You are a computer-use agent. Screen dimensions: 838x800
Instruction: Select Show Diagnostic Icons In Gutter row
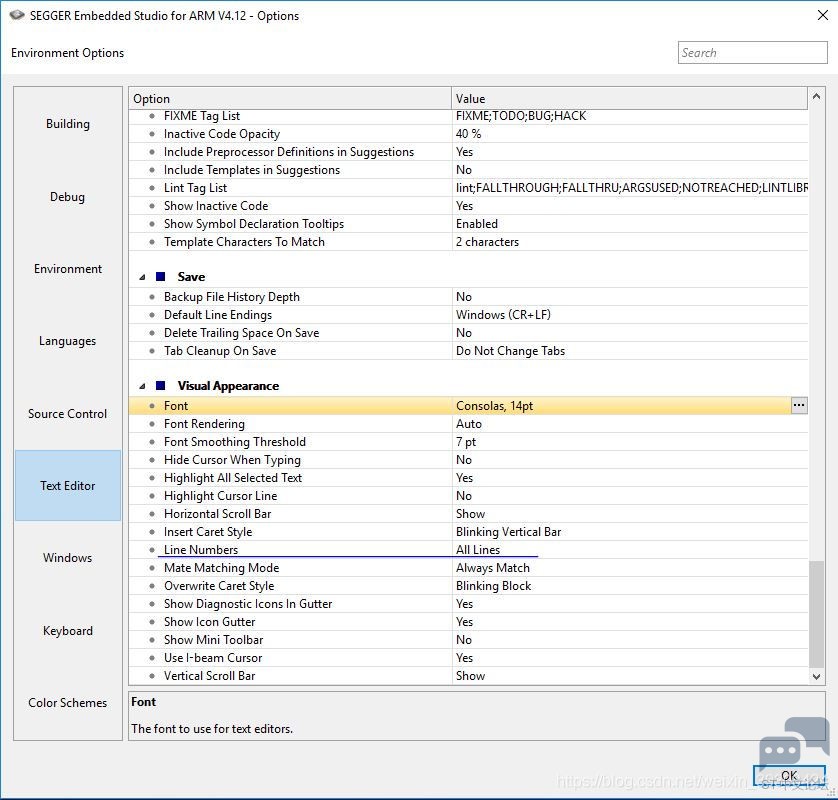(x=468, y=604)
